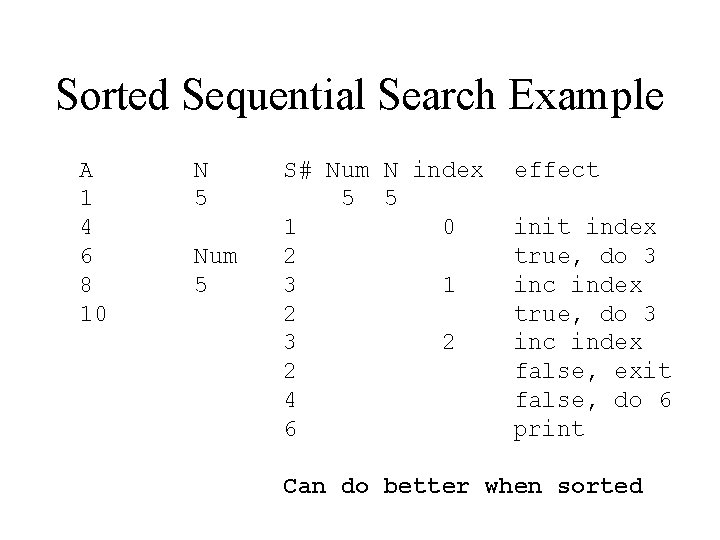Click index value 0 in the trace table
Viewport: 720px width, 540px height.
coord(449,228)
